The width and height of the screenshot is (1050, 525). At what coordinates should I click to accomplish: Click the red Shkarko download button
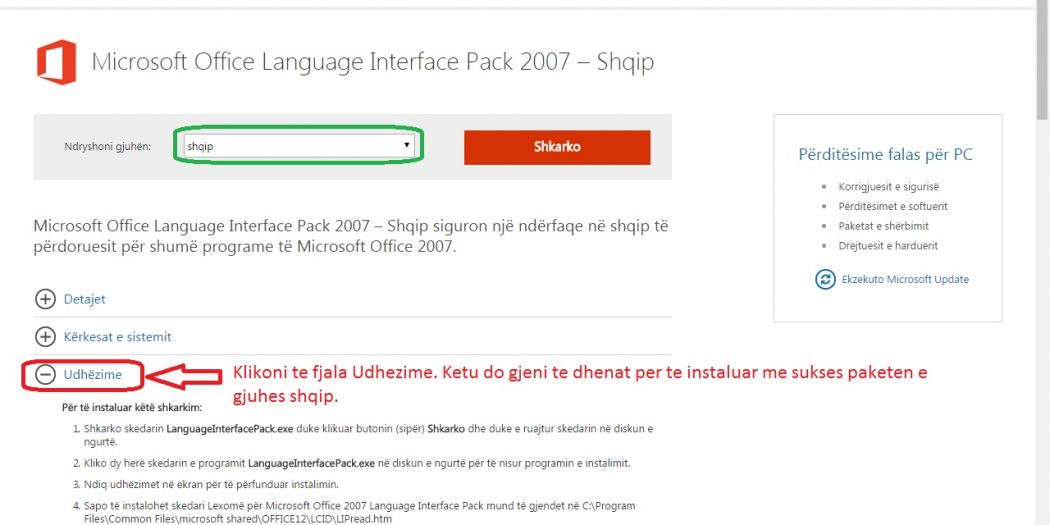(x=557, y=147)
